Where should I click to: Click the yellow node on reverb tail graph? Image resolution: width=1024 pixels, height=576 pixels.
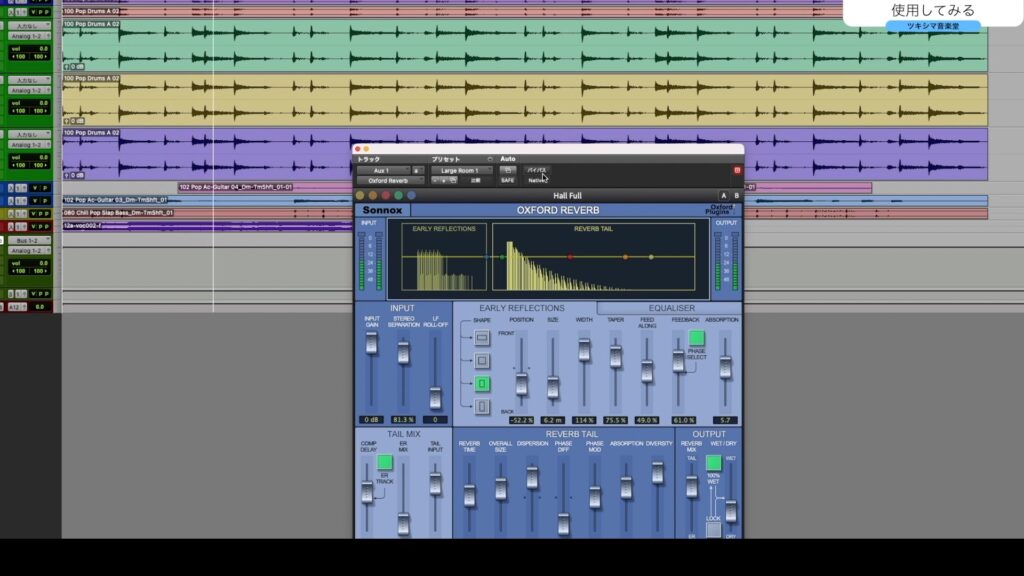coord(651,257)
